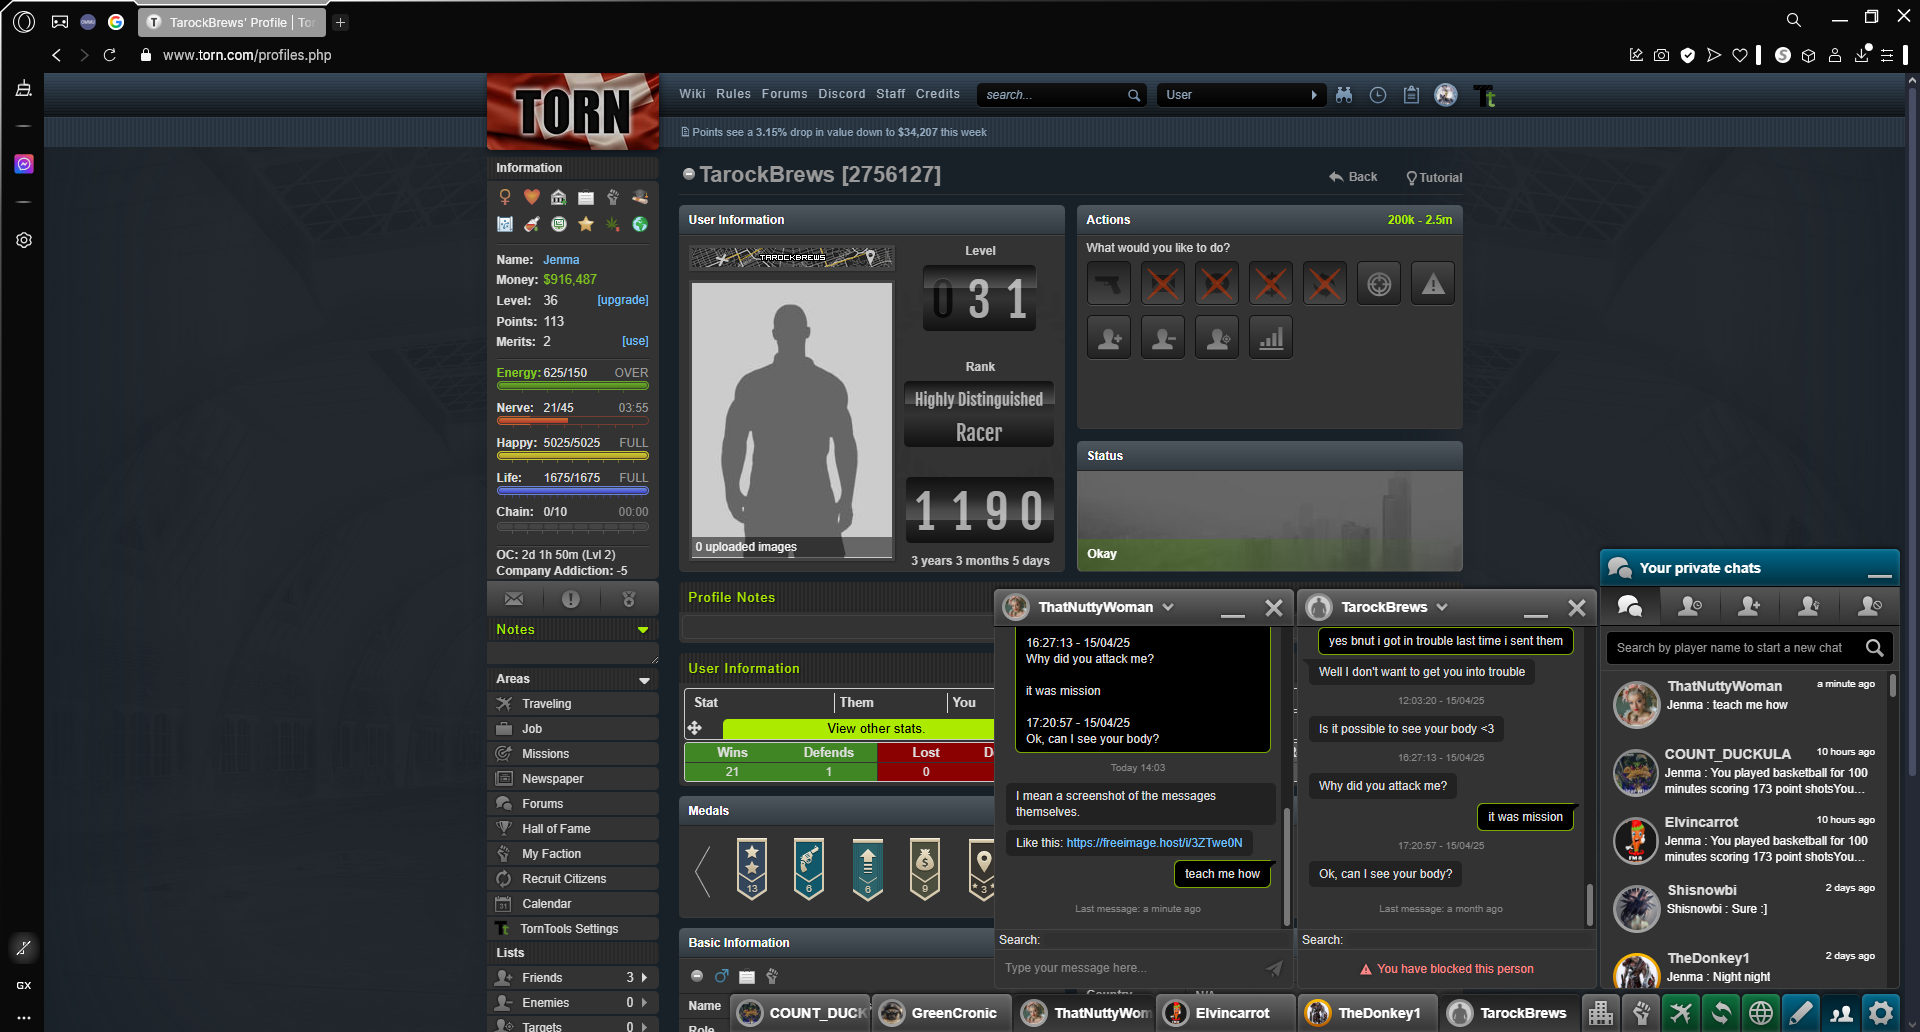Open the faction fist chat icon
This screenshot has width=1920, height=1032.
(1641, 1013)
